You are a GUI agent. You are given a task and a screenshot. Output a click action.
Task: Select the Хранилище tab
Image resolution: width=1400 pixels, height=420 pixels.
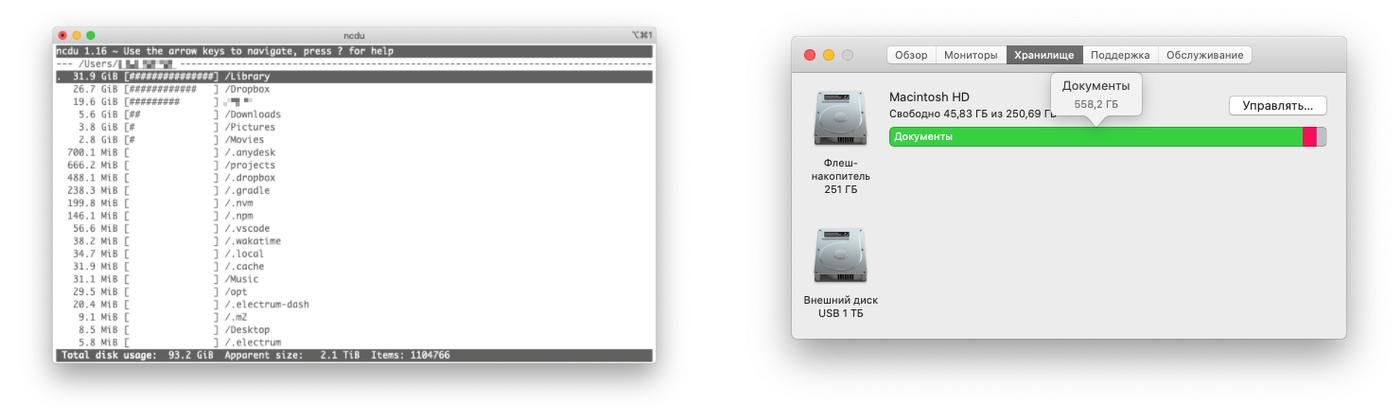click(x=1044, y=55)
